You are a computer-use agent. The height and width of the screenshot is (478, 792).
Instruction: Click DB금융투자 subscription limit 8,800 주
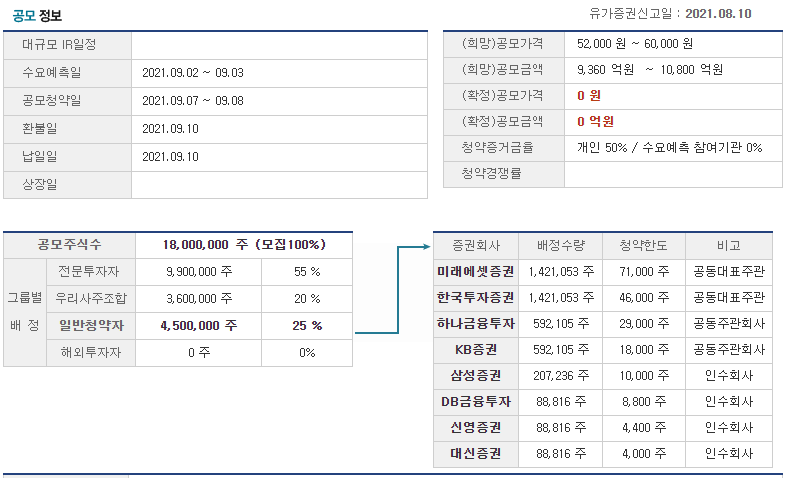coord(644,402)
